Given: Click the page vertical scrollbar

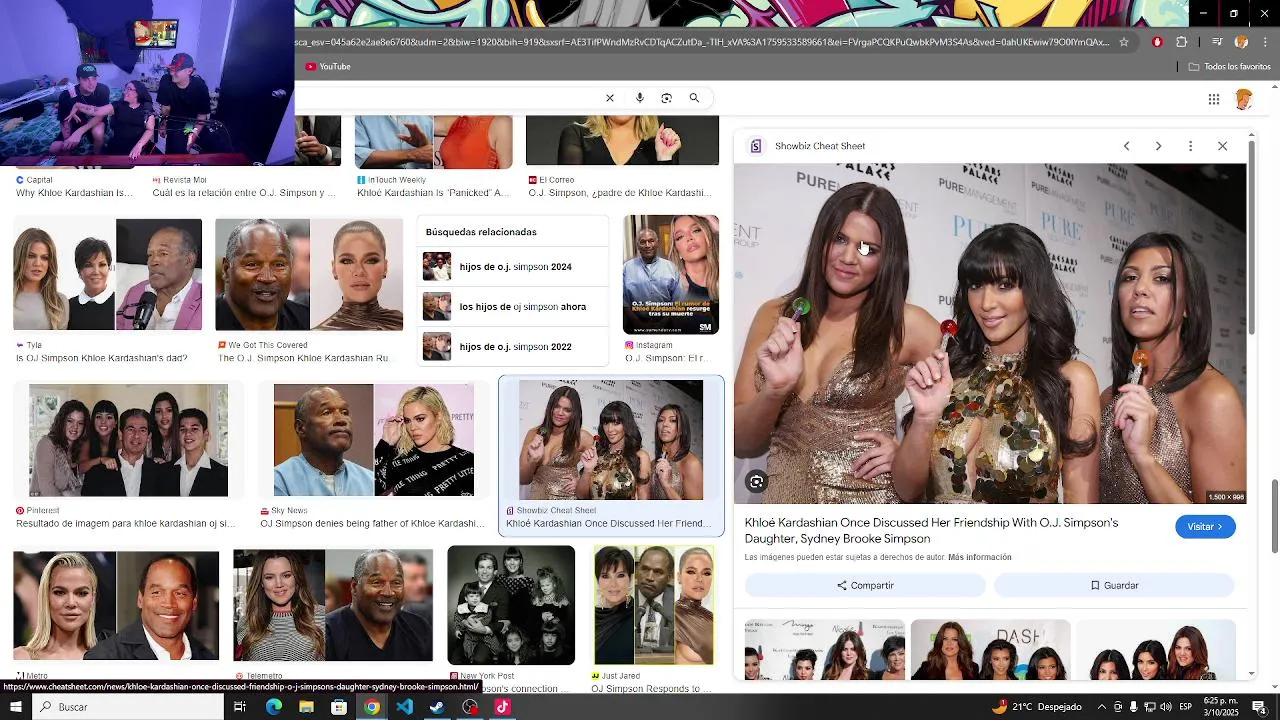Looking at the screenshot, I should (x=1275, y=515).
